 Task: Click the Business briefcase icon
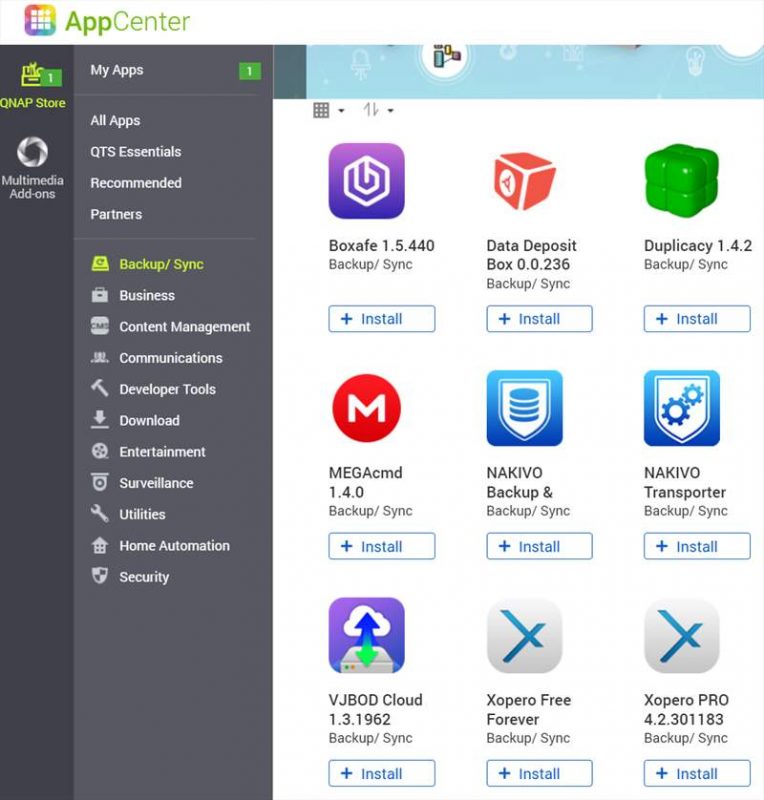click(x=100, y=295)
